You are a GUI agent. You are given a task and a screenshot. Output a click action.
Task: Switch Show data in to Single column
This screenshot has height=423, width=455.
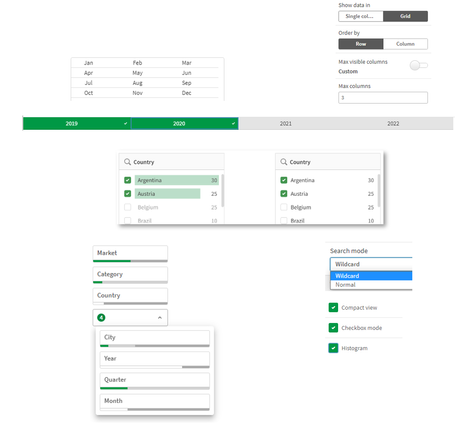coord(361,16)
